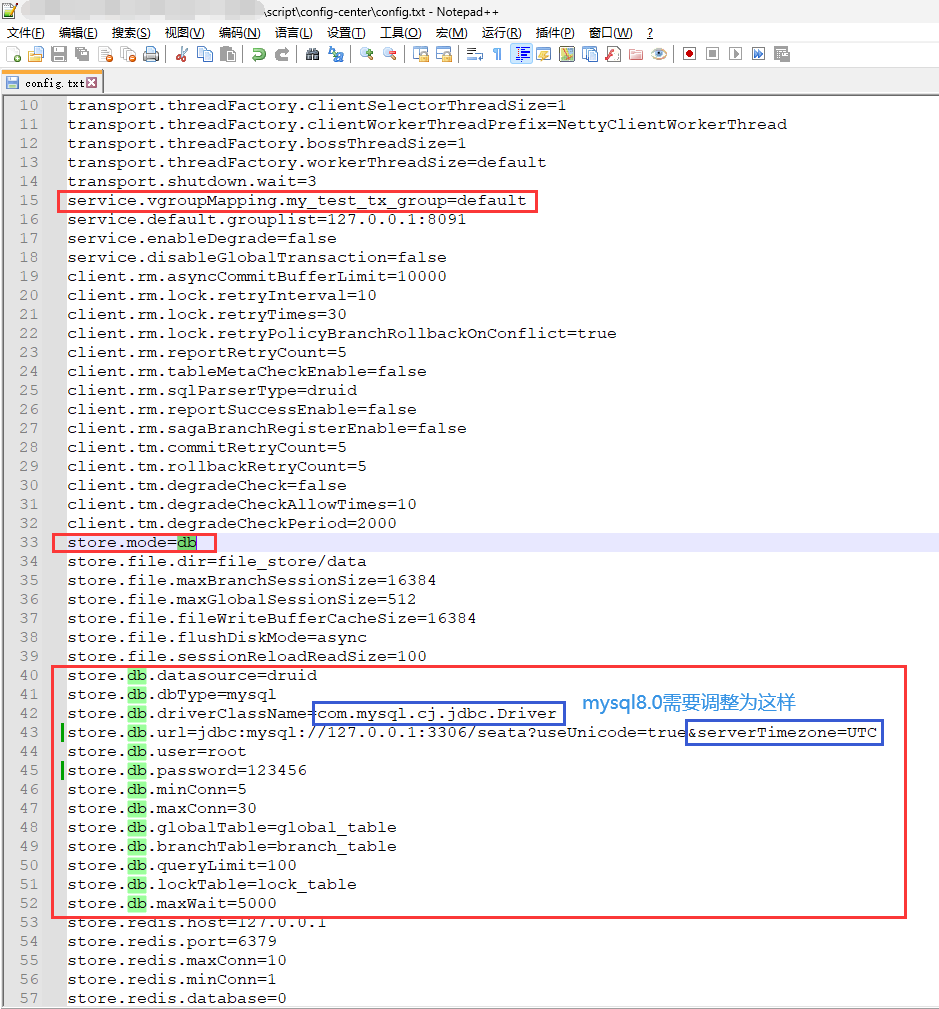Click the Find and Replace icon
939x1009 pixels.
(x=336, y=54)
